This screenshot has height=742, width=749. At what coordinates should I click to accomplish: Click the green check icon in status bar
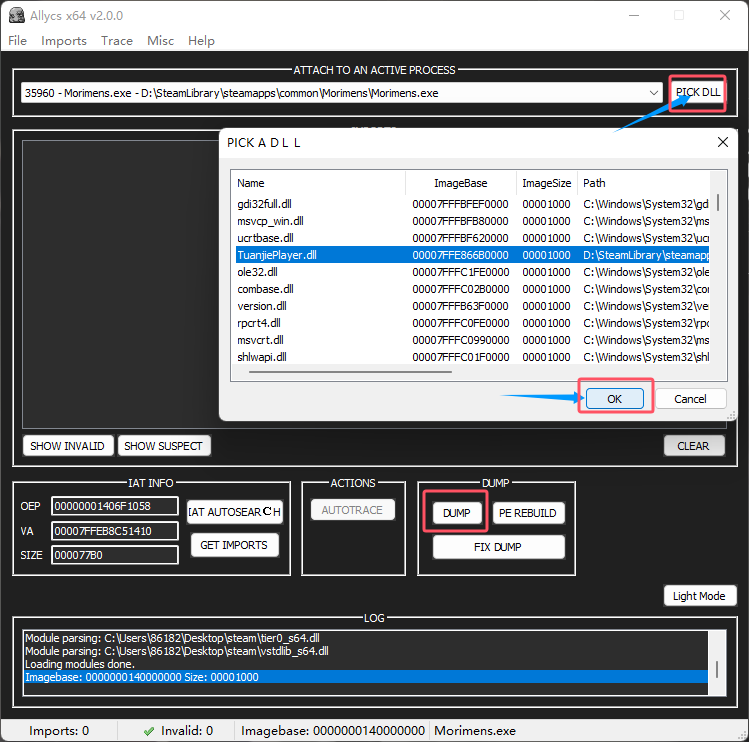click(x=149, y=731)
